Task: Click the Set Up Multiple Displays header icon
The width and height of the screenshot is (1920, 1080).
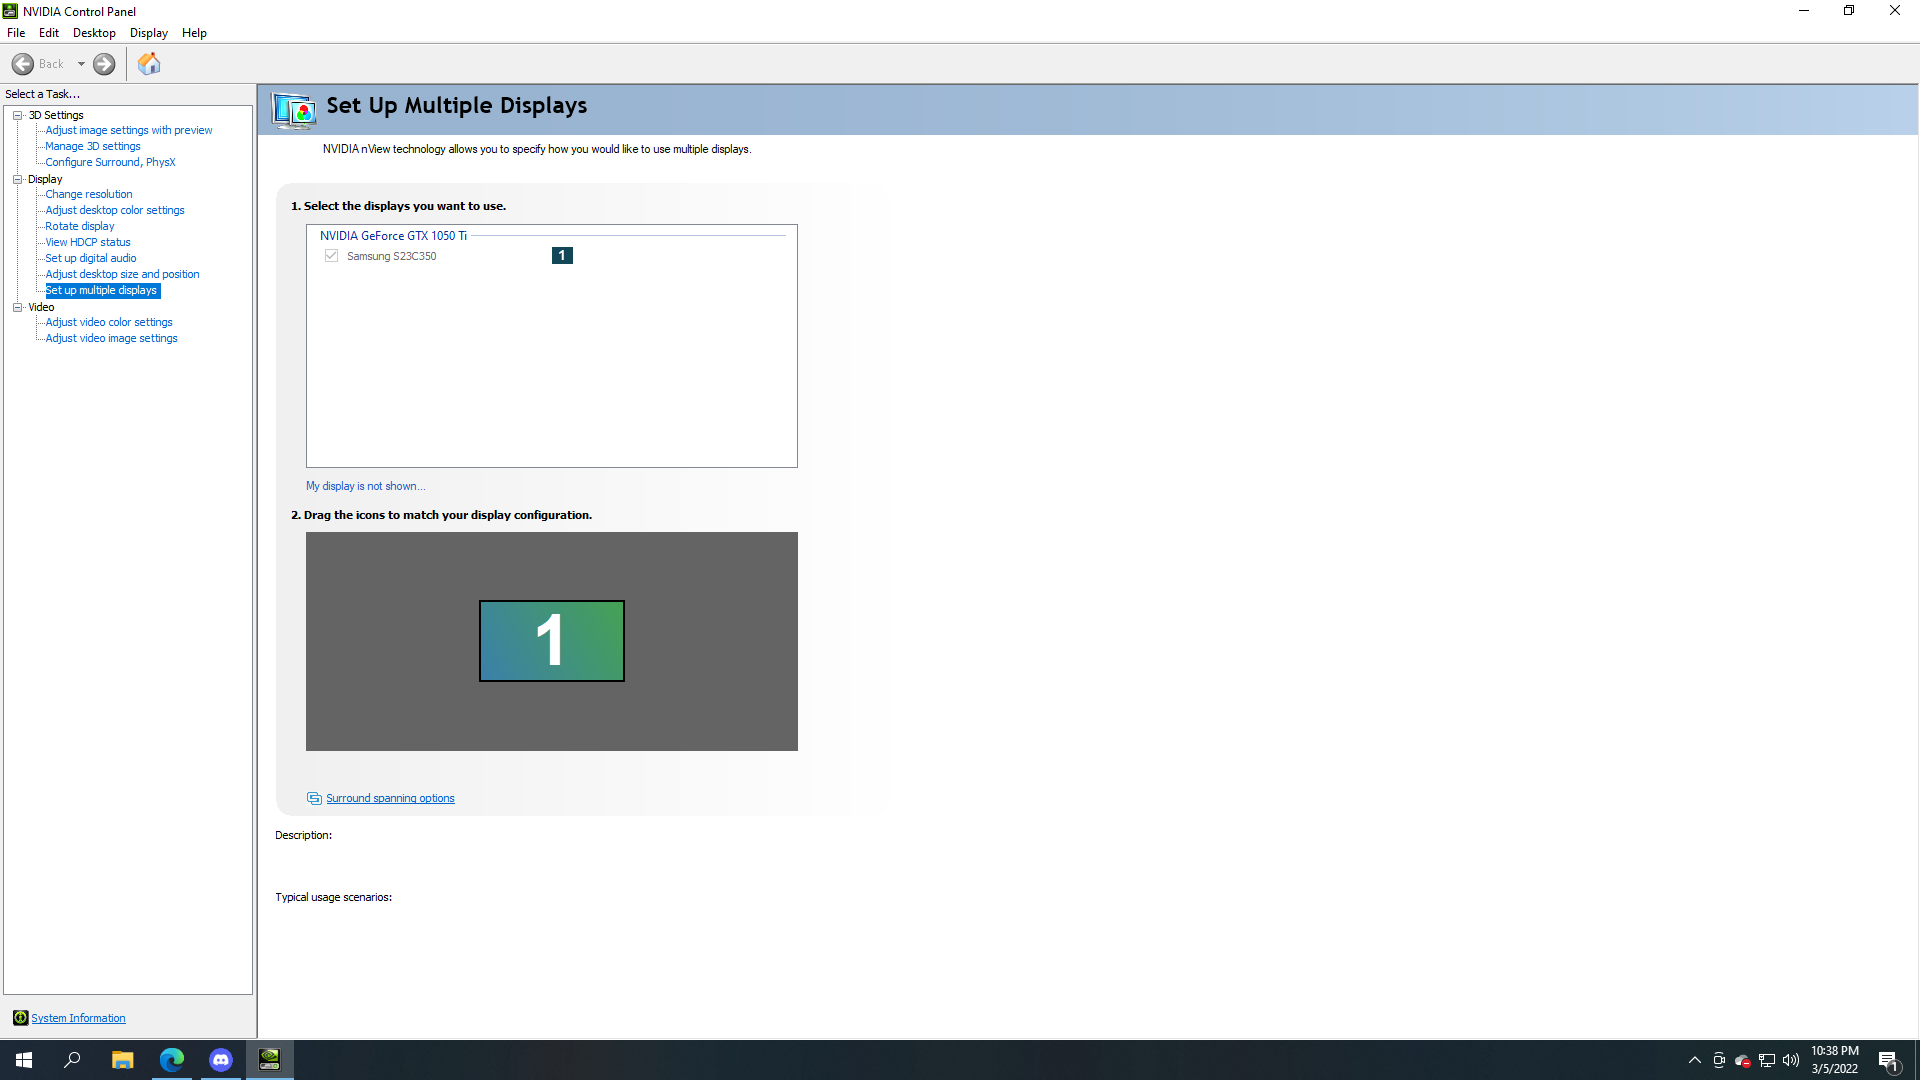Action: [x=294, y=110]
